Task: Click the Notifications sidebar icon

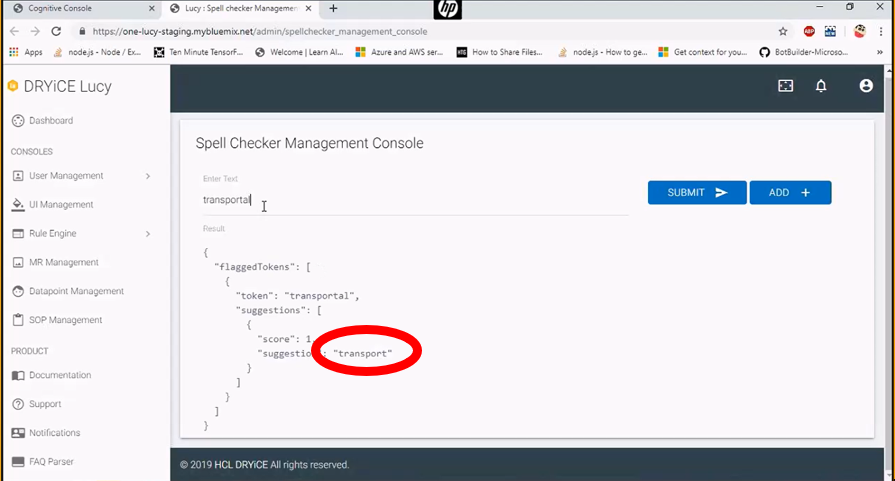Action: pos(18,433)
